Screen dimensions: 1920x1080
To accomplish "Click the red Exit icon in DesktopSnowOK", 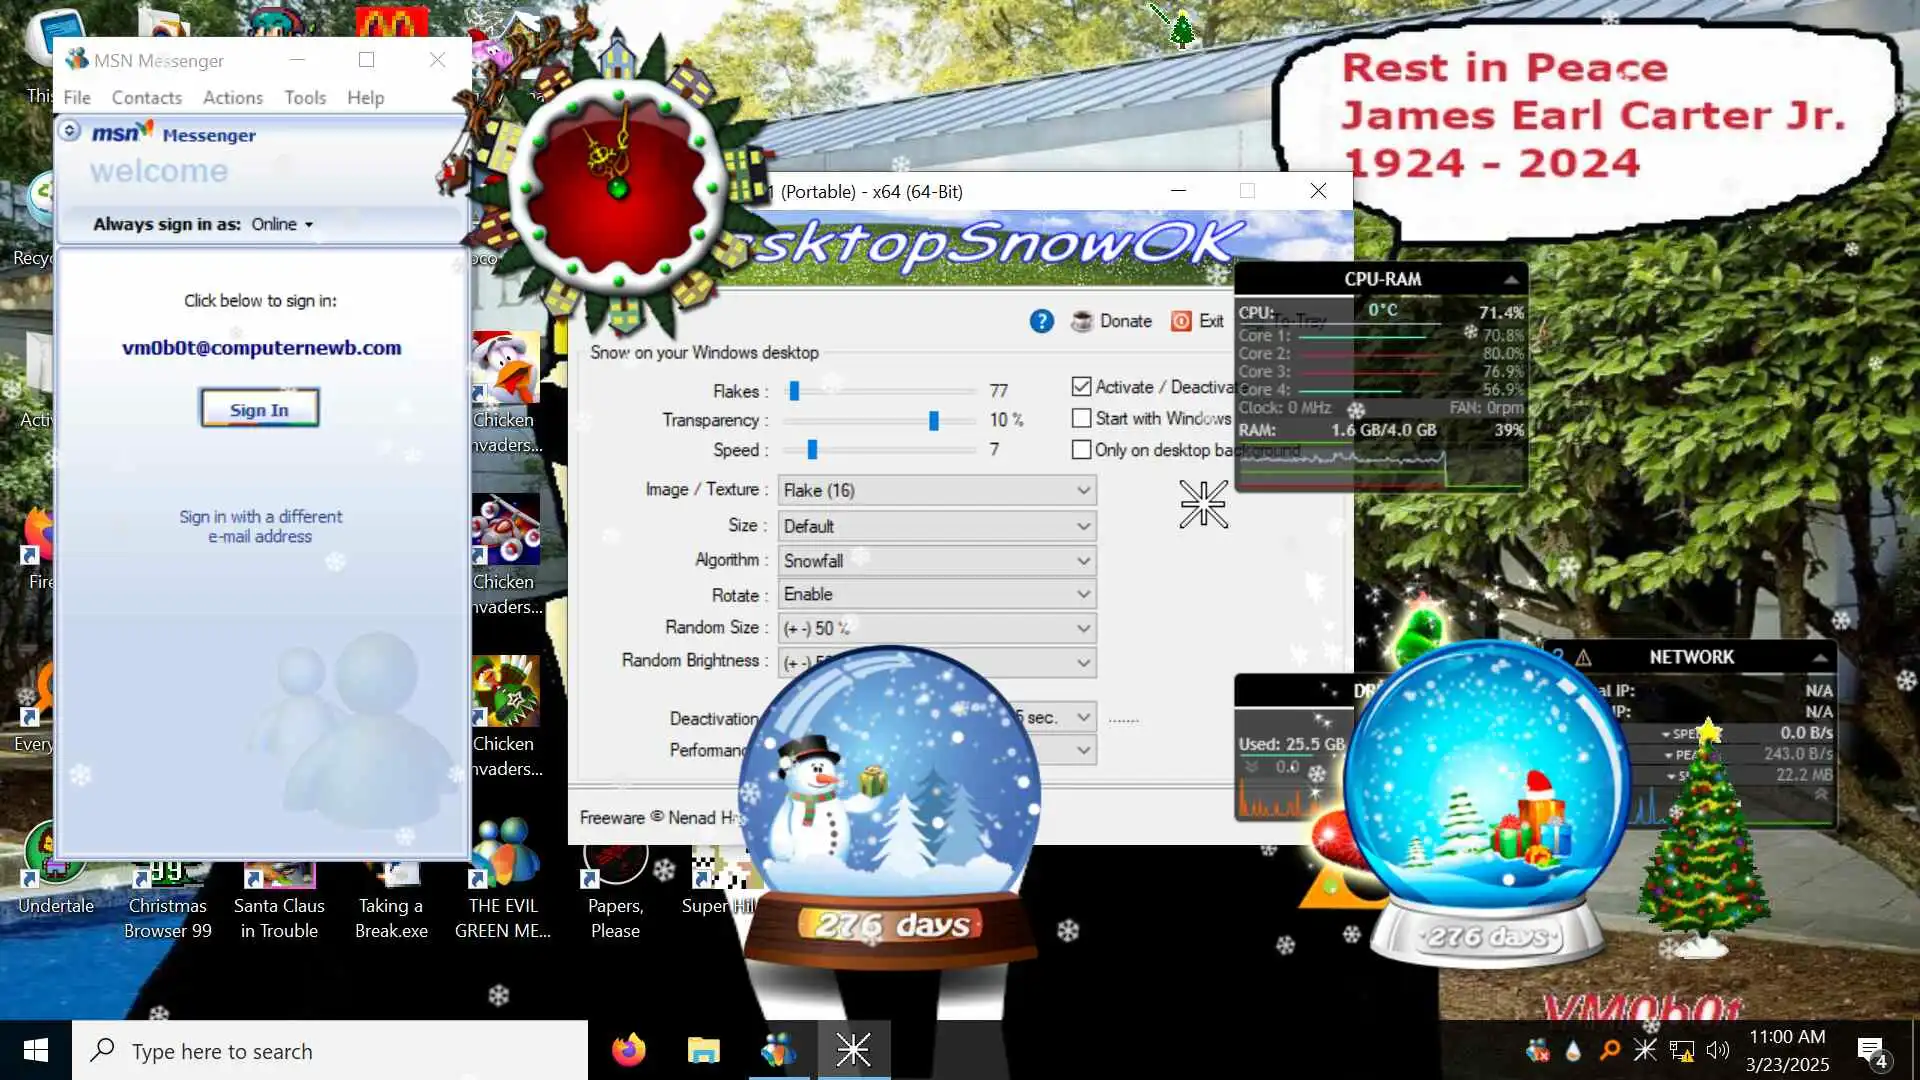I will pyautogui.click(x=1181, y=321).
